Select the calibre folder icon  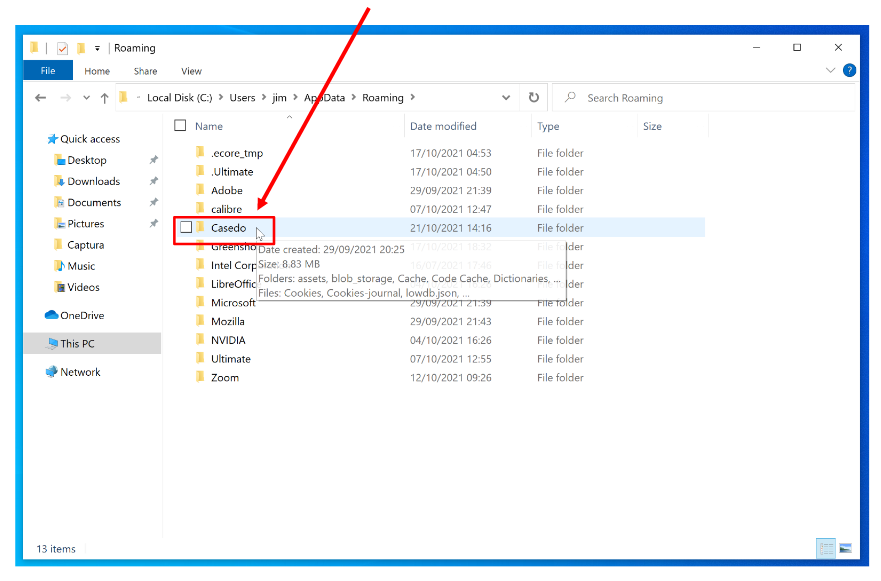(200, 208)
